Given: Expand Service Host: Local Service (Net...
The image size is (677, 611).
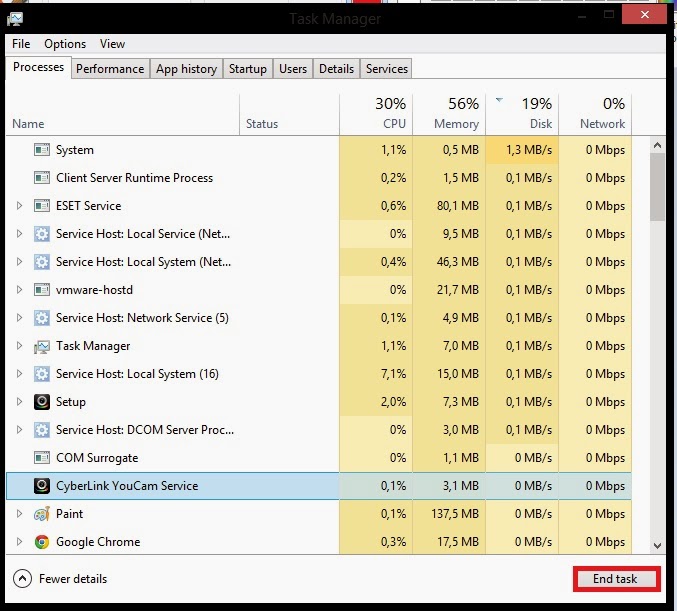Looking at the screenshot, I should click(19, 234).
